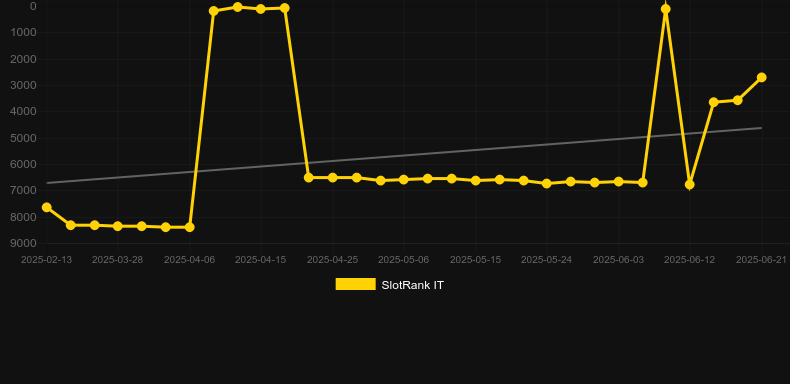Click the data point above 2025-04-25
Image resolution: width=790 pixels, height=384 pixels.
pyautogui.click(x=333, y=177)
